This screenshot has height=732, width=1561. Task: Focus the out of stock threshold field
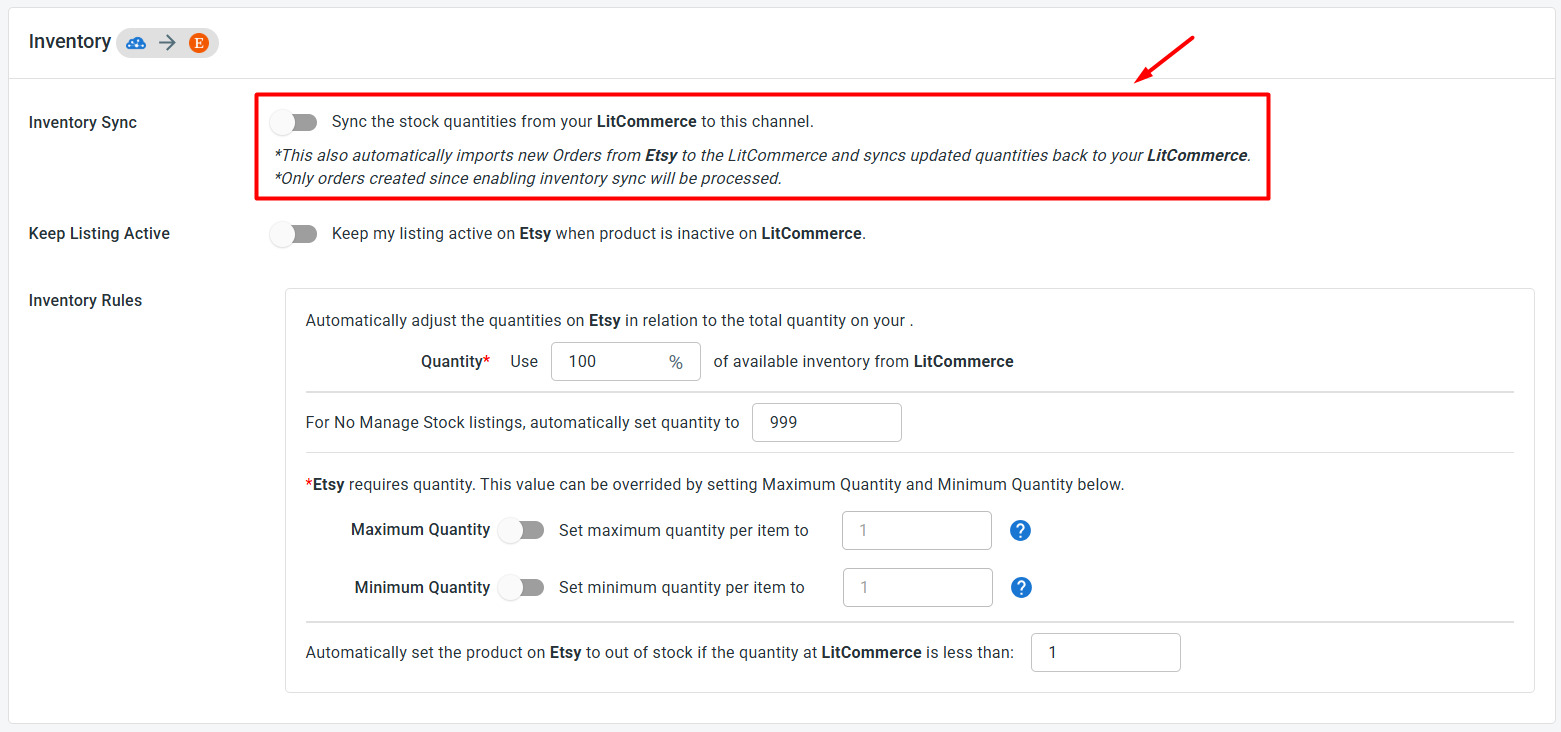pos(1106,652)
